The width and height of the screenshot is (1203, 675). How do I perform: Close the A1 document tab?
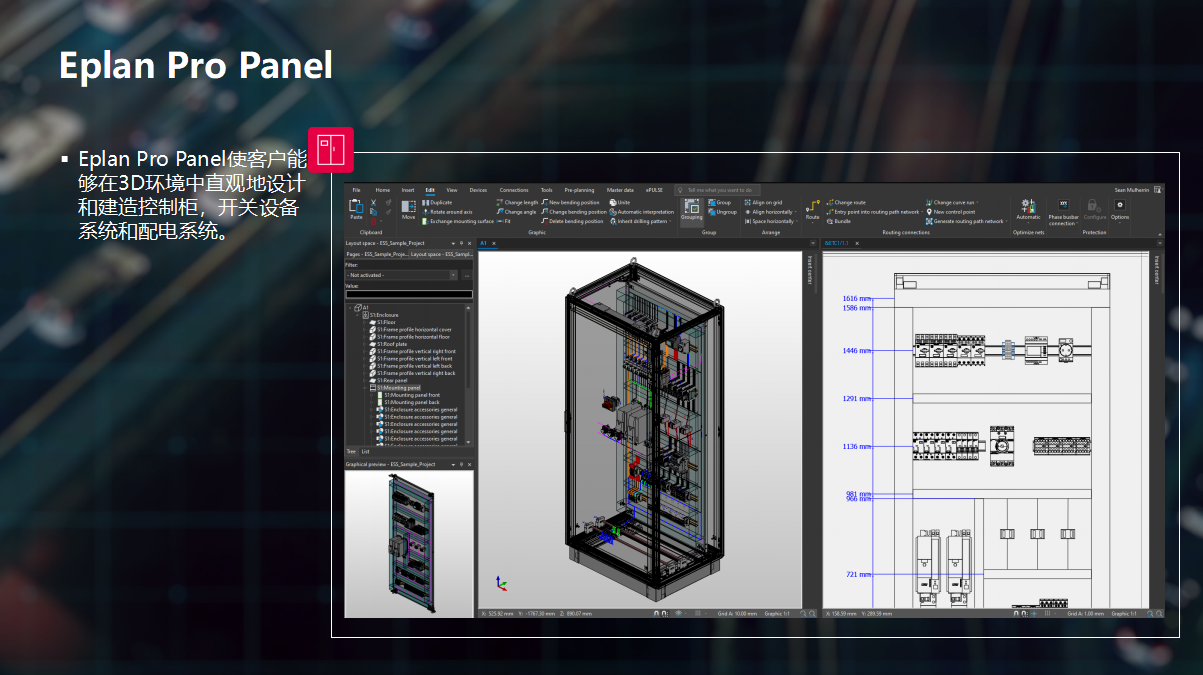(494, 243)
